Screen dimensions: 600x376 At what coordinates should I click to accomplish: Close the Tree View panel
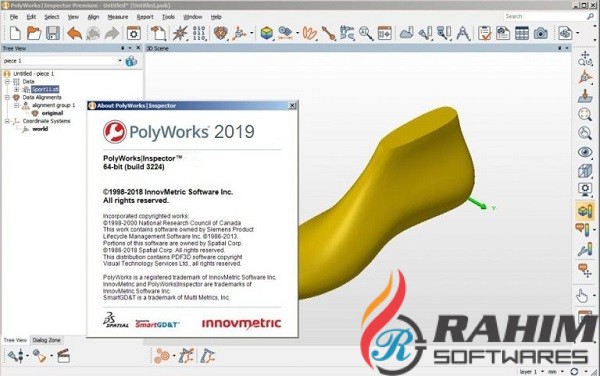click(138, 48)
